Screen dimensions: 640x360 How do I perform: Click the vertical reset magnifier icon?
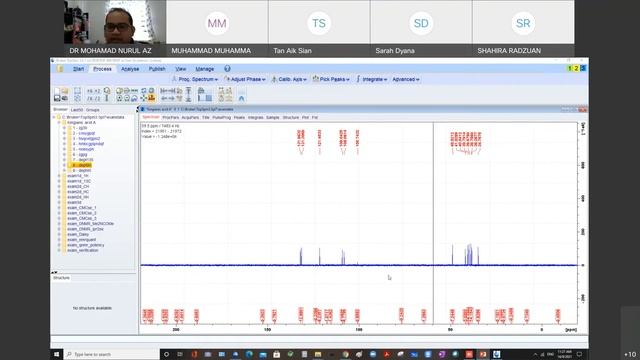tap(107, 91)
